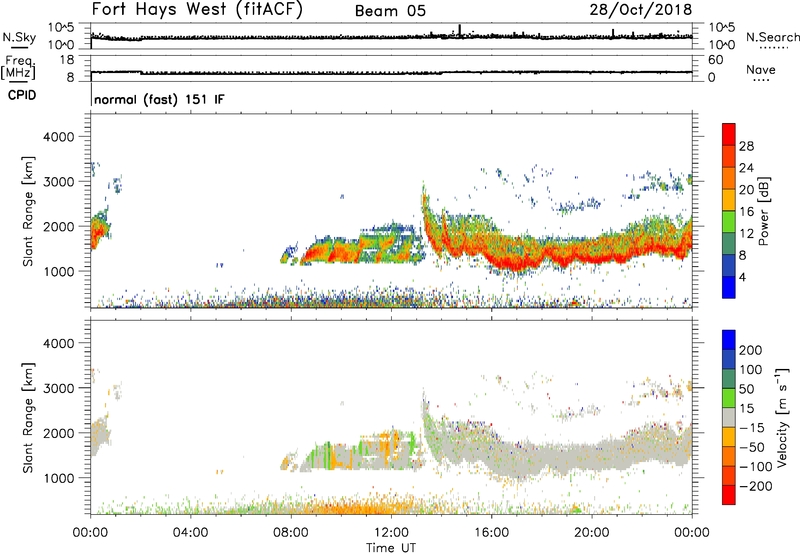Click the '2000' range tick in Velocity panel

coord(59,433)
